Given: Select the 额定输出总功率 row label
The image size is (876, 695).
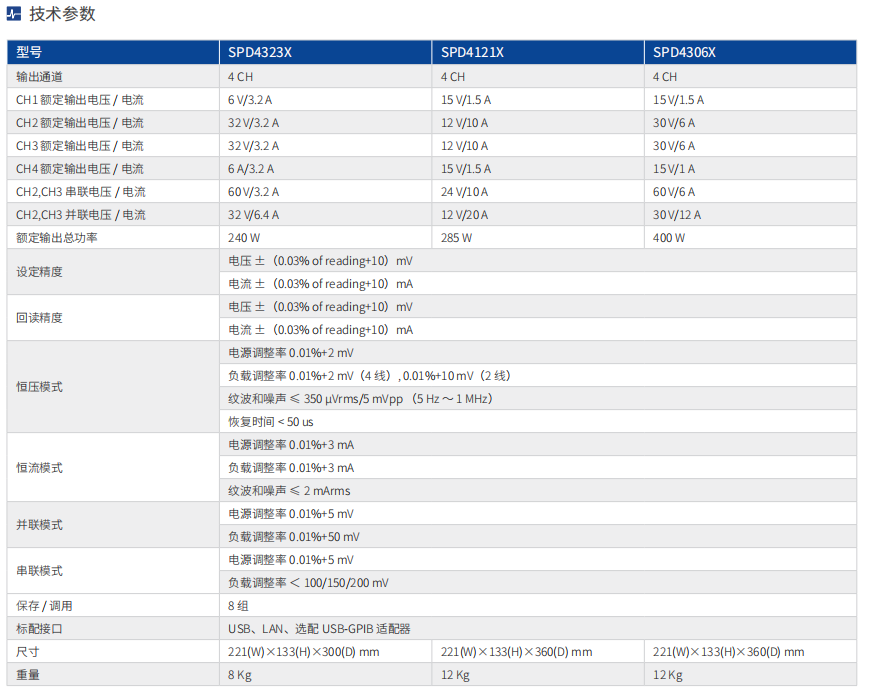Looking at the screenshot, I should click(57, 238).
